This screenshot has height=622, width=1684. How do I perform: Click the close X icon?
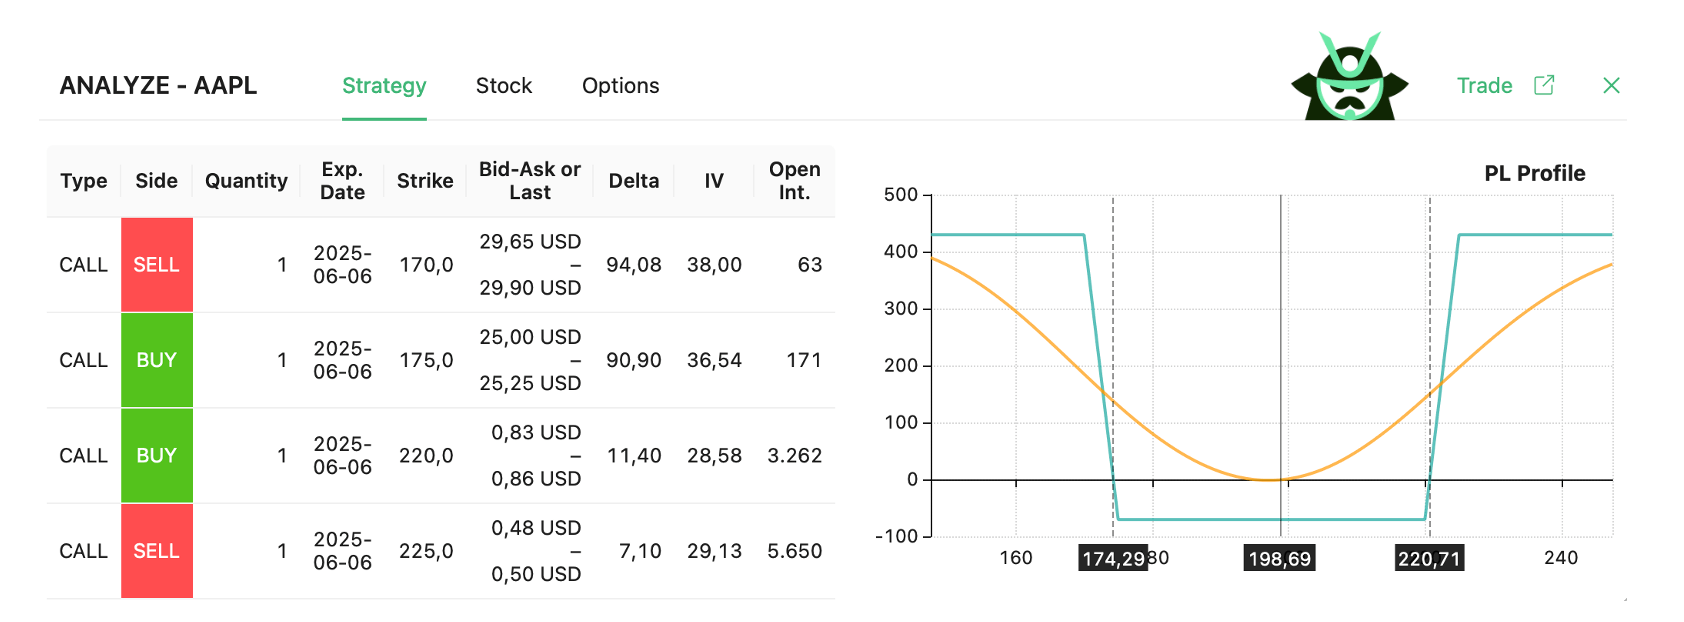[x=1611, y=85]
